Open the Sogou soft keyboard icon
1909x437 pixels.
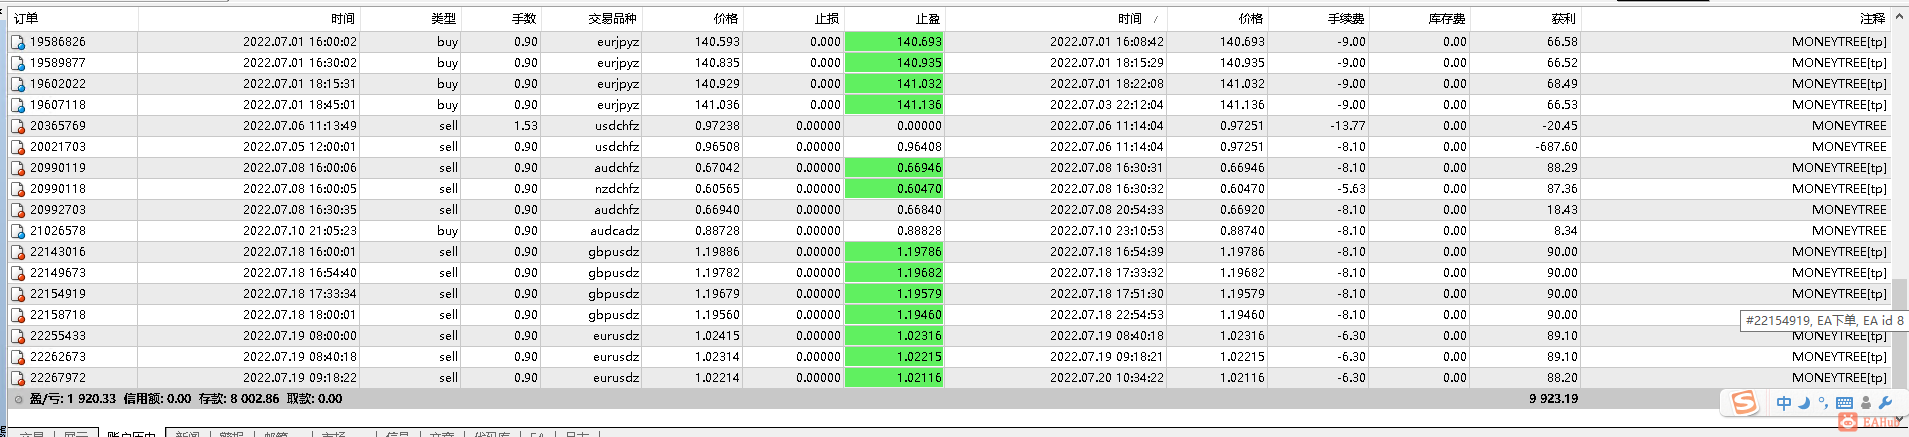coord(1845,403)
